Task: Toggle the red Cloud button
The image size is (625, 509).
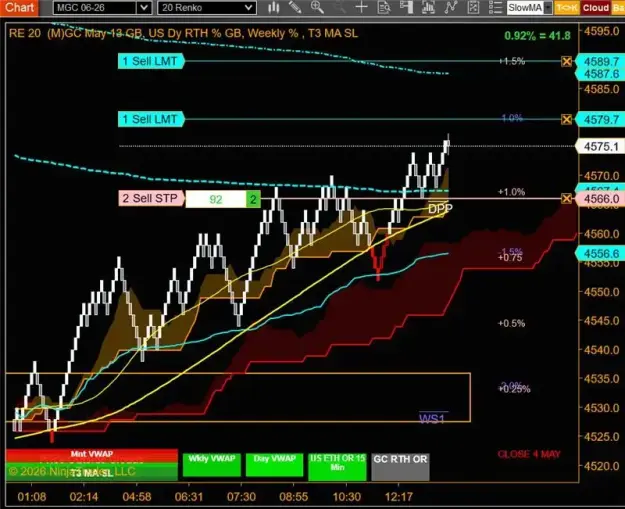Action: (x=596, y=8)
